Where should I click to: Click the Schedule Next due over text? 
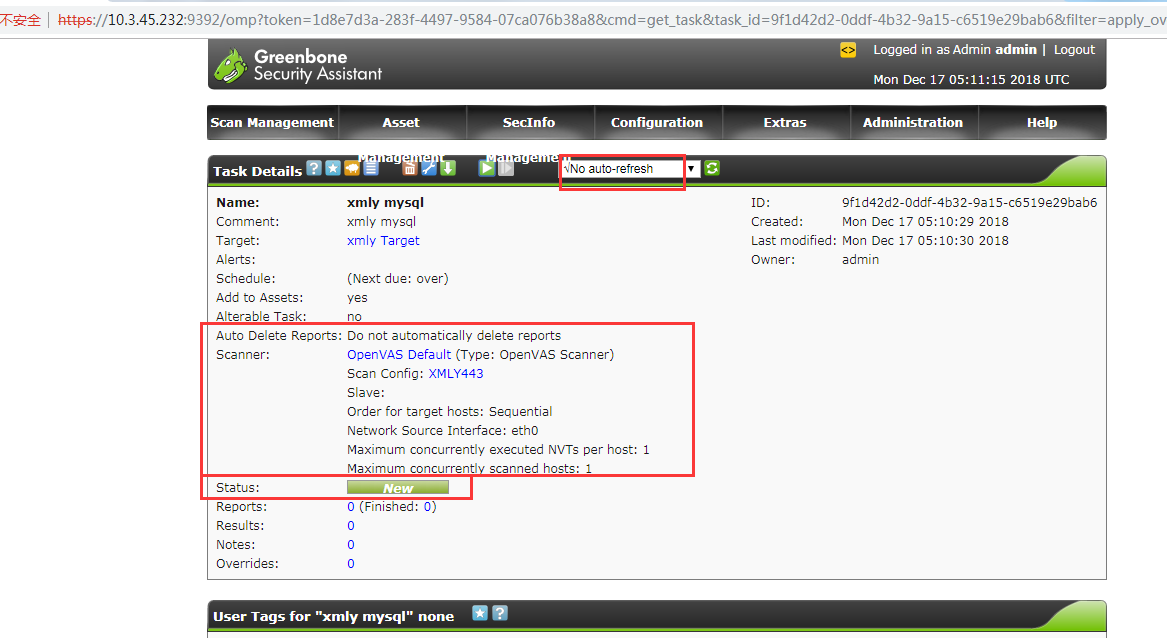(397, 278)
